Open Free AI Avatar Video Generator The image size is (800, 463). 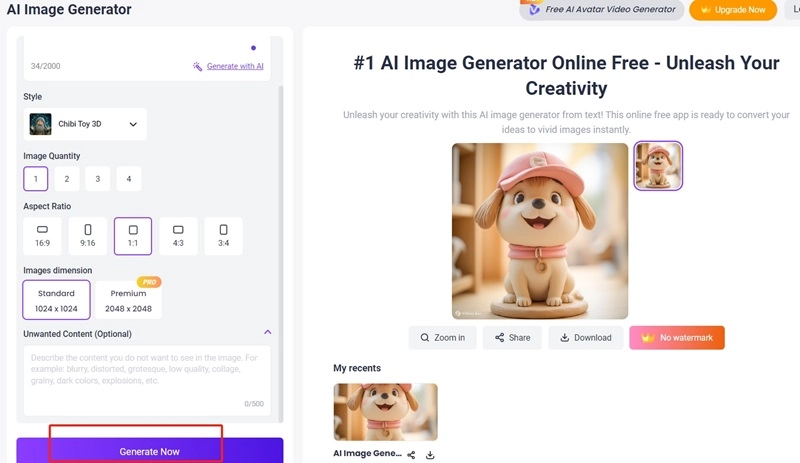602,10
